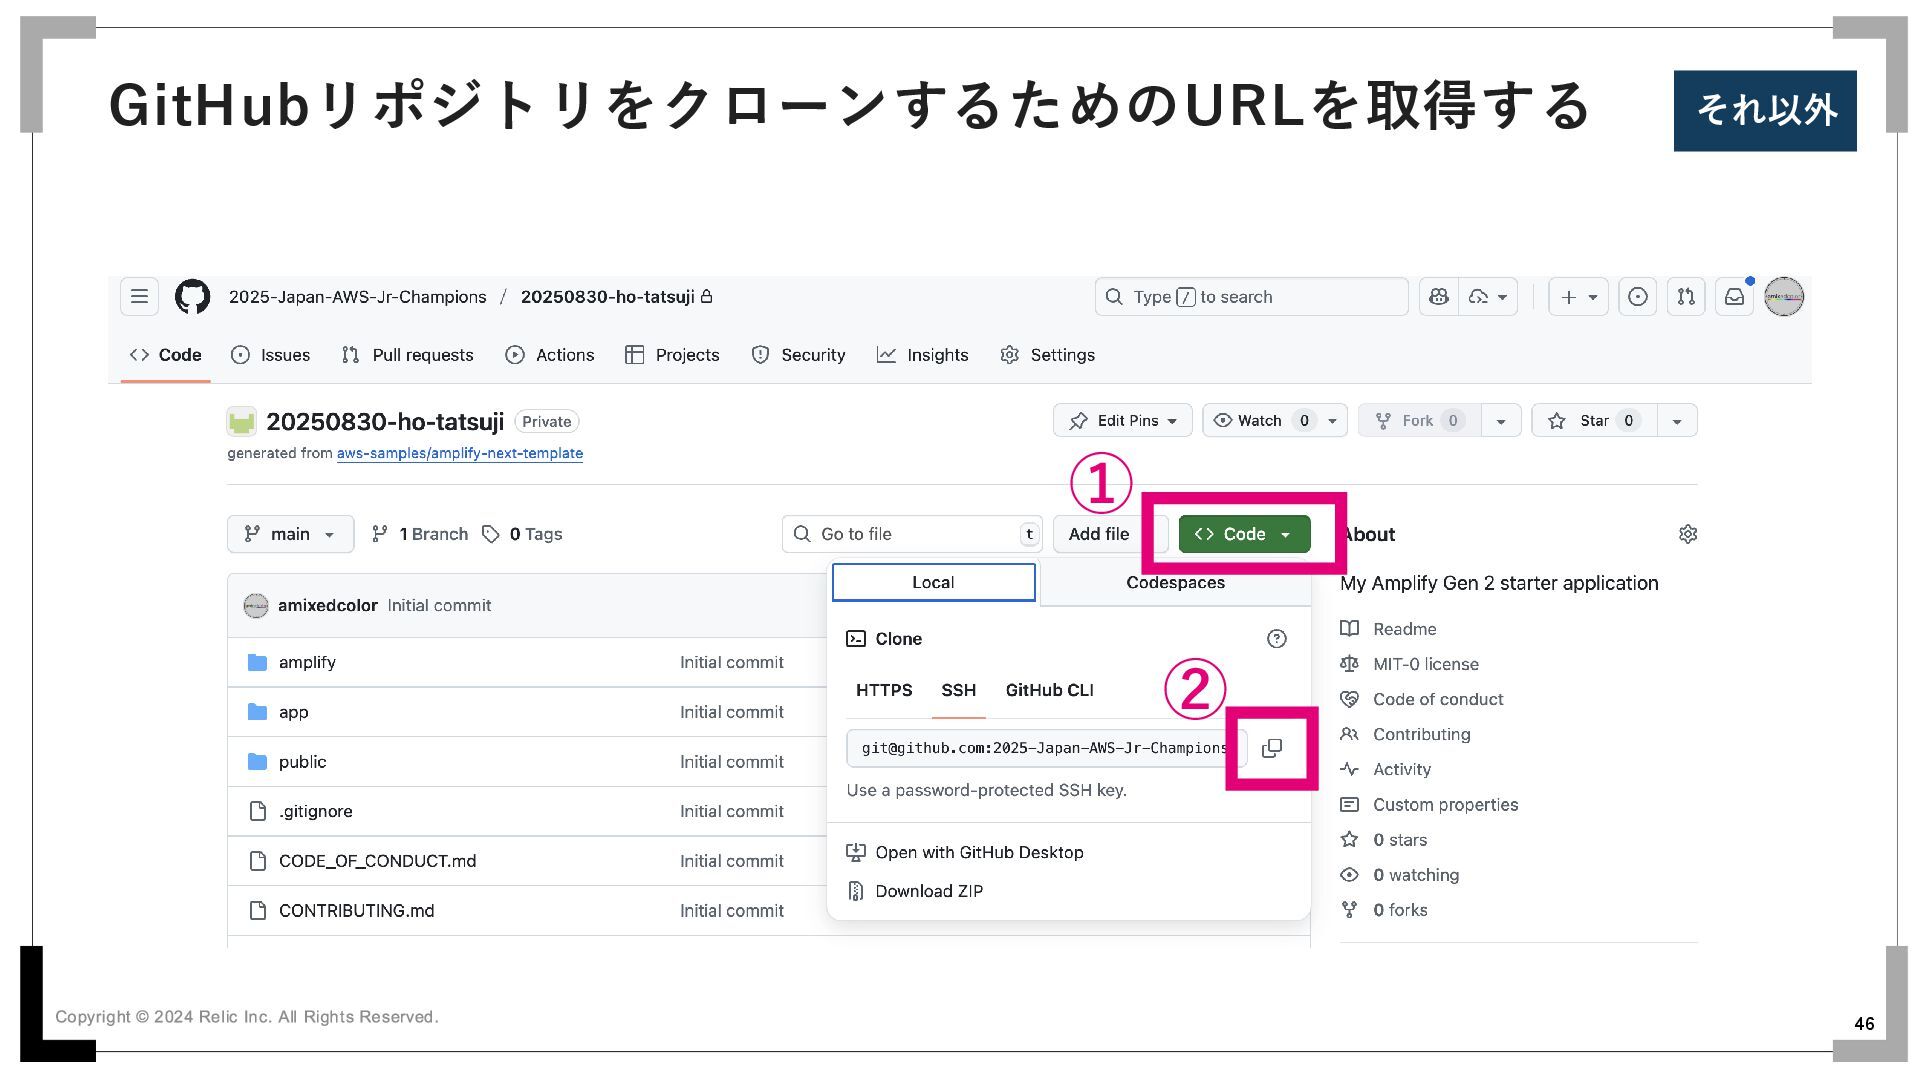Click the repository avatar beside 20250830-ho-tatsuji
The image size is (1920, 1080).
pyautogui.click(x=242, y=422)
